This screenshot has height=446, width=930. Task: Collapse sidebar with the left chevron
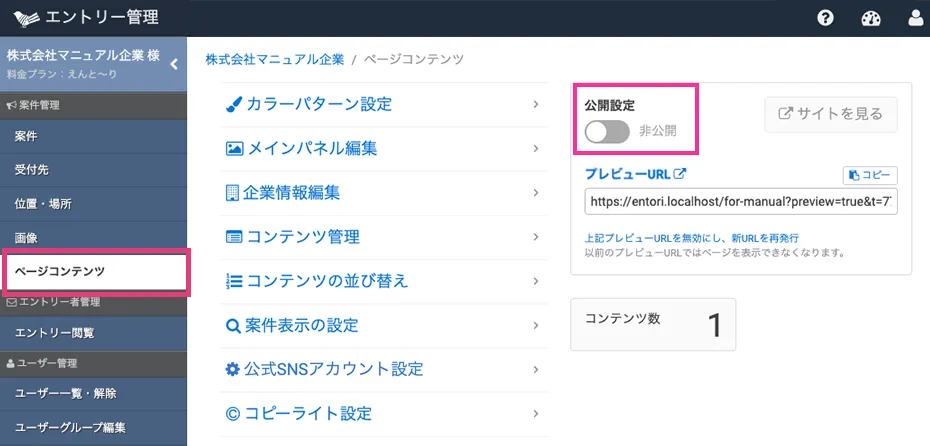click(174, 64)
